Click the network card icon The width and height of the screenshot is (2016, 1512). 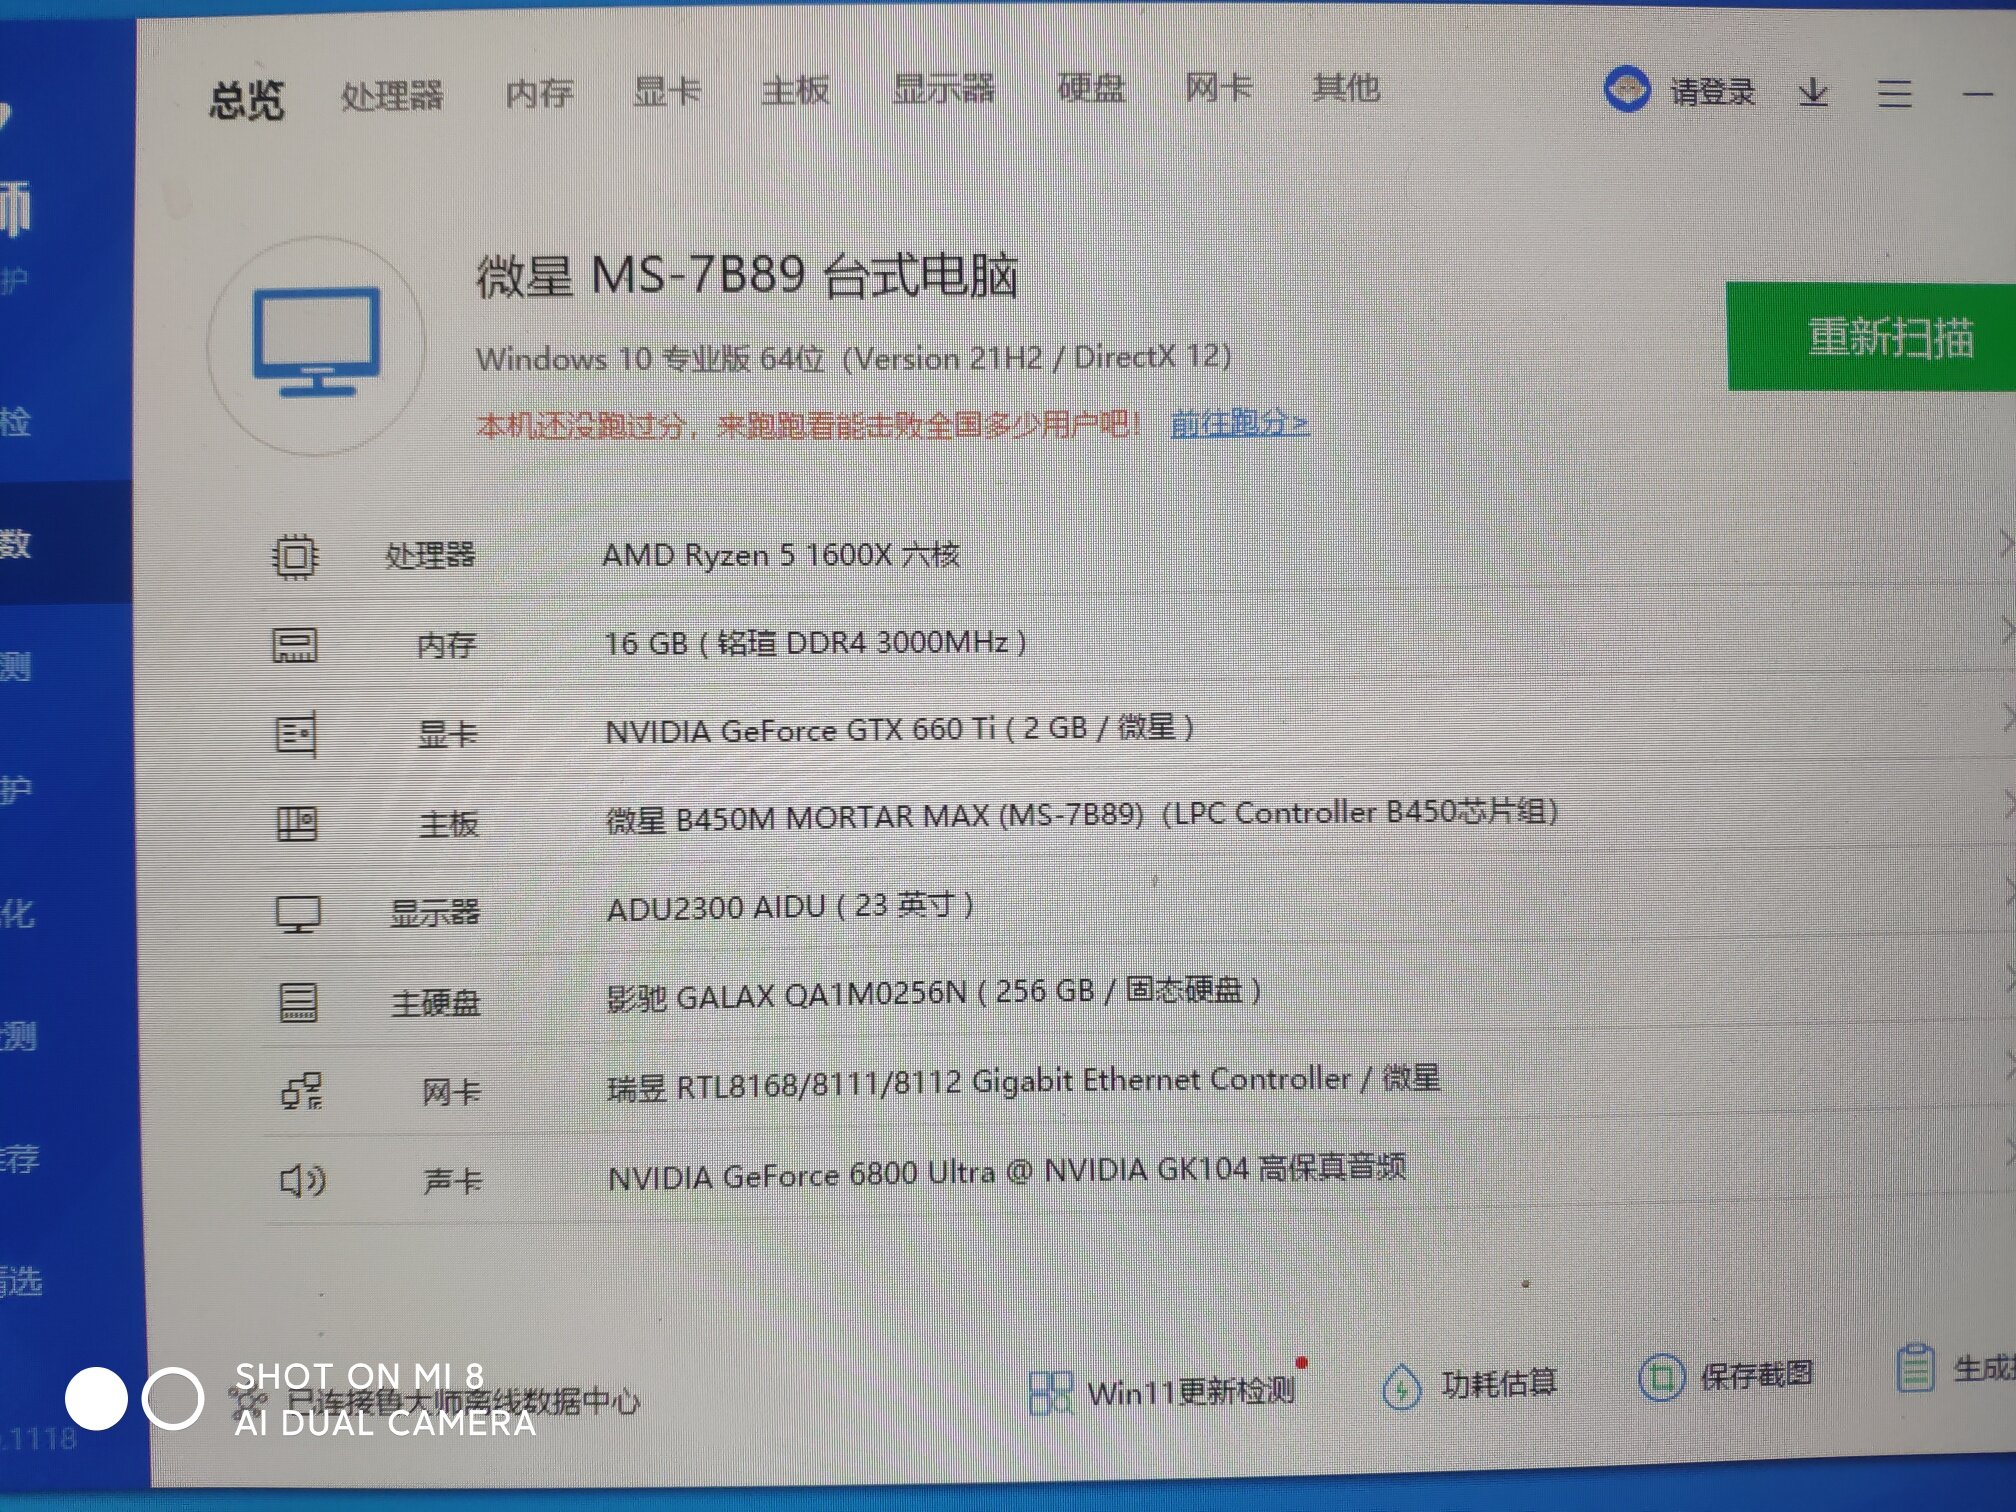[300, 1091]
